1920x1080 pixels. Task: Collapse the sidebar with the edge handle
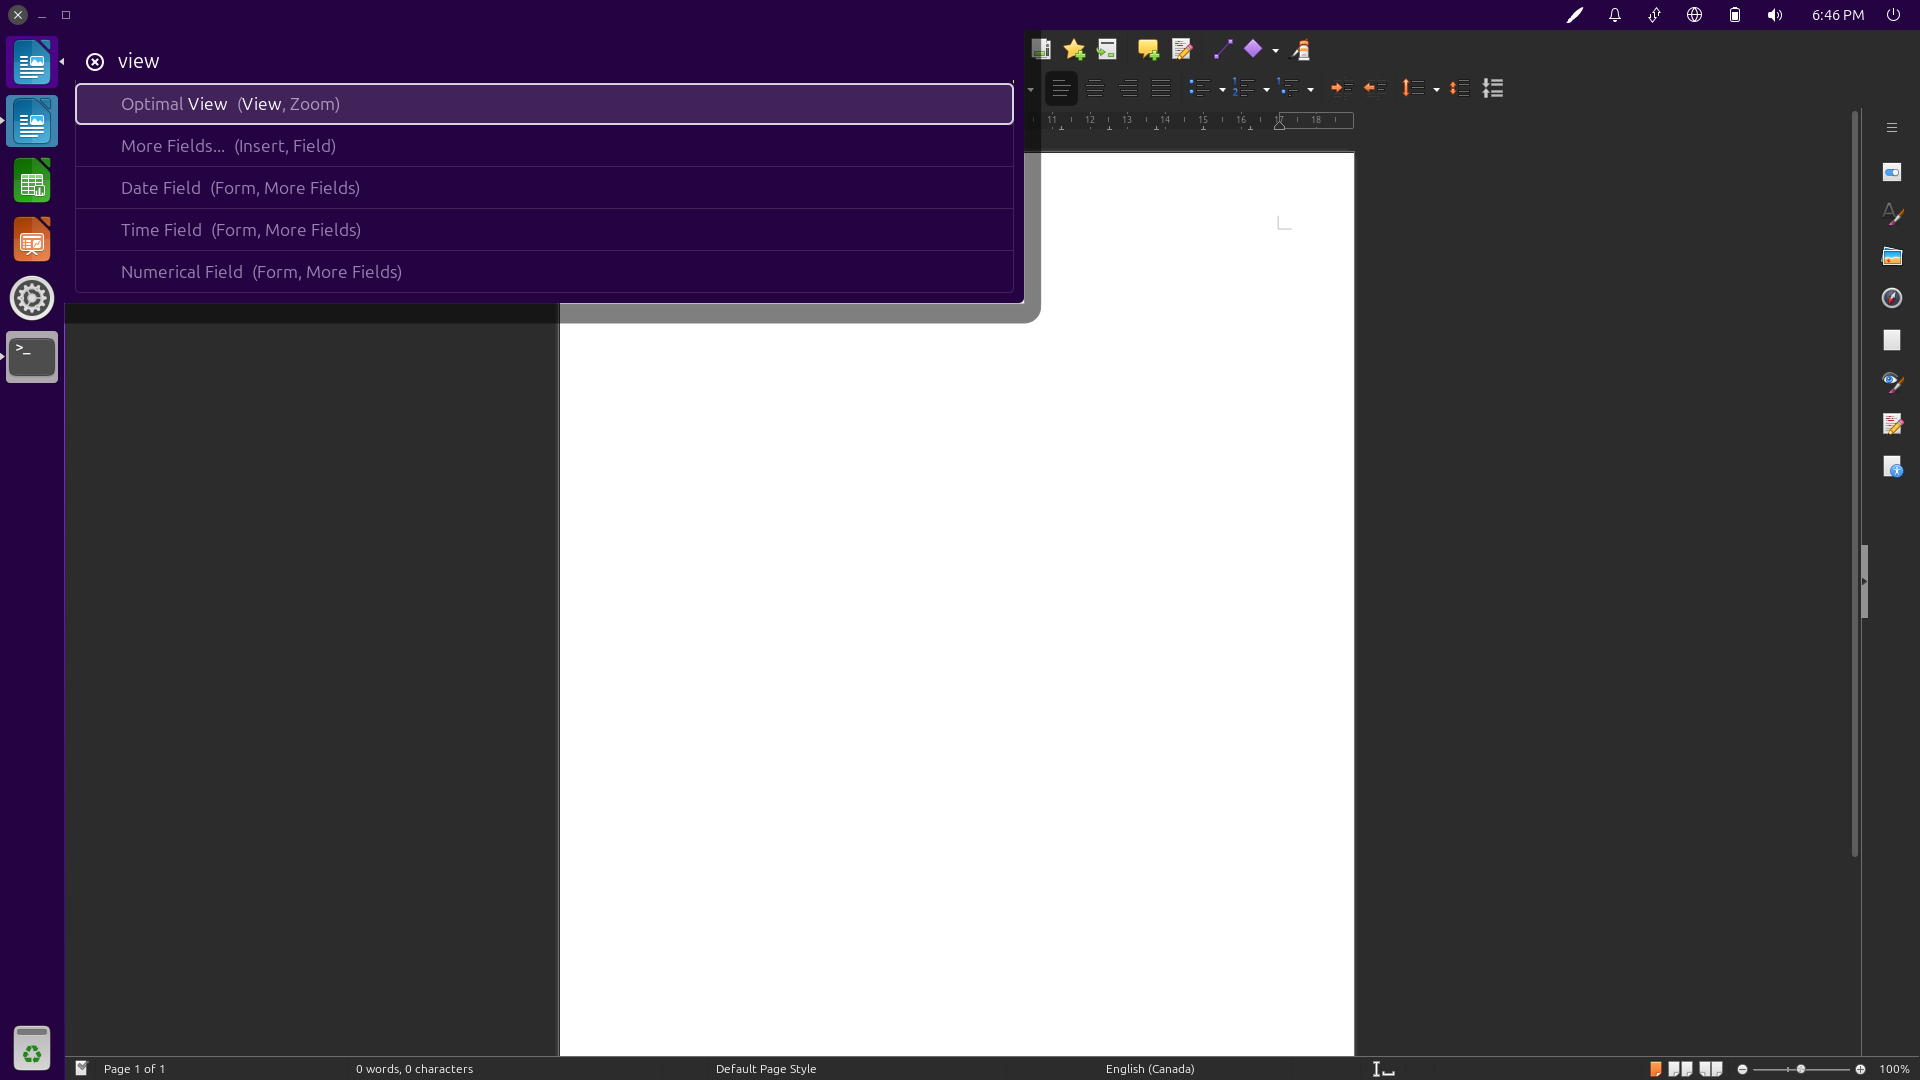coord(1865,581)
